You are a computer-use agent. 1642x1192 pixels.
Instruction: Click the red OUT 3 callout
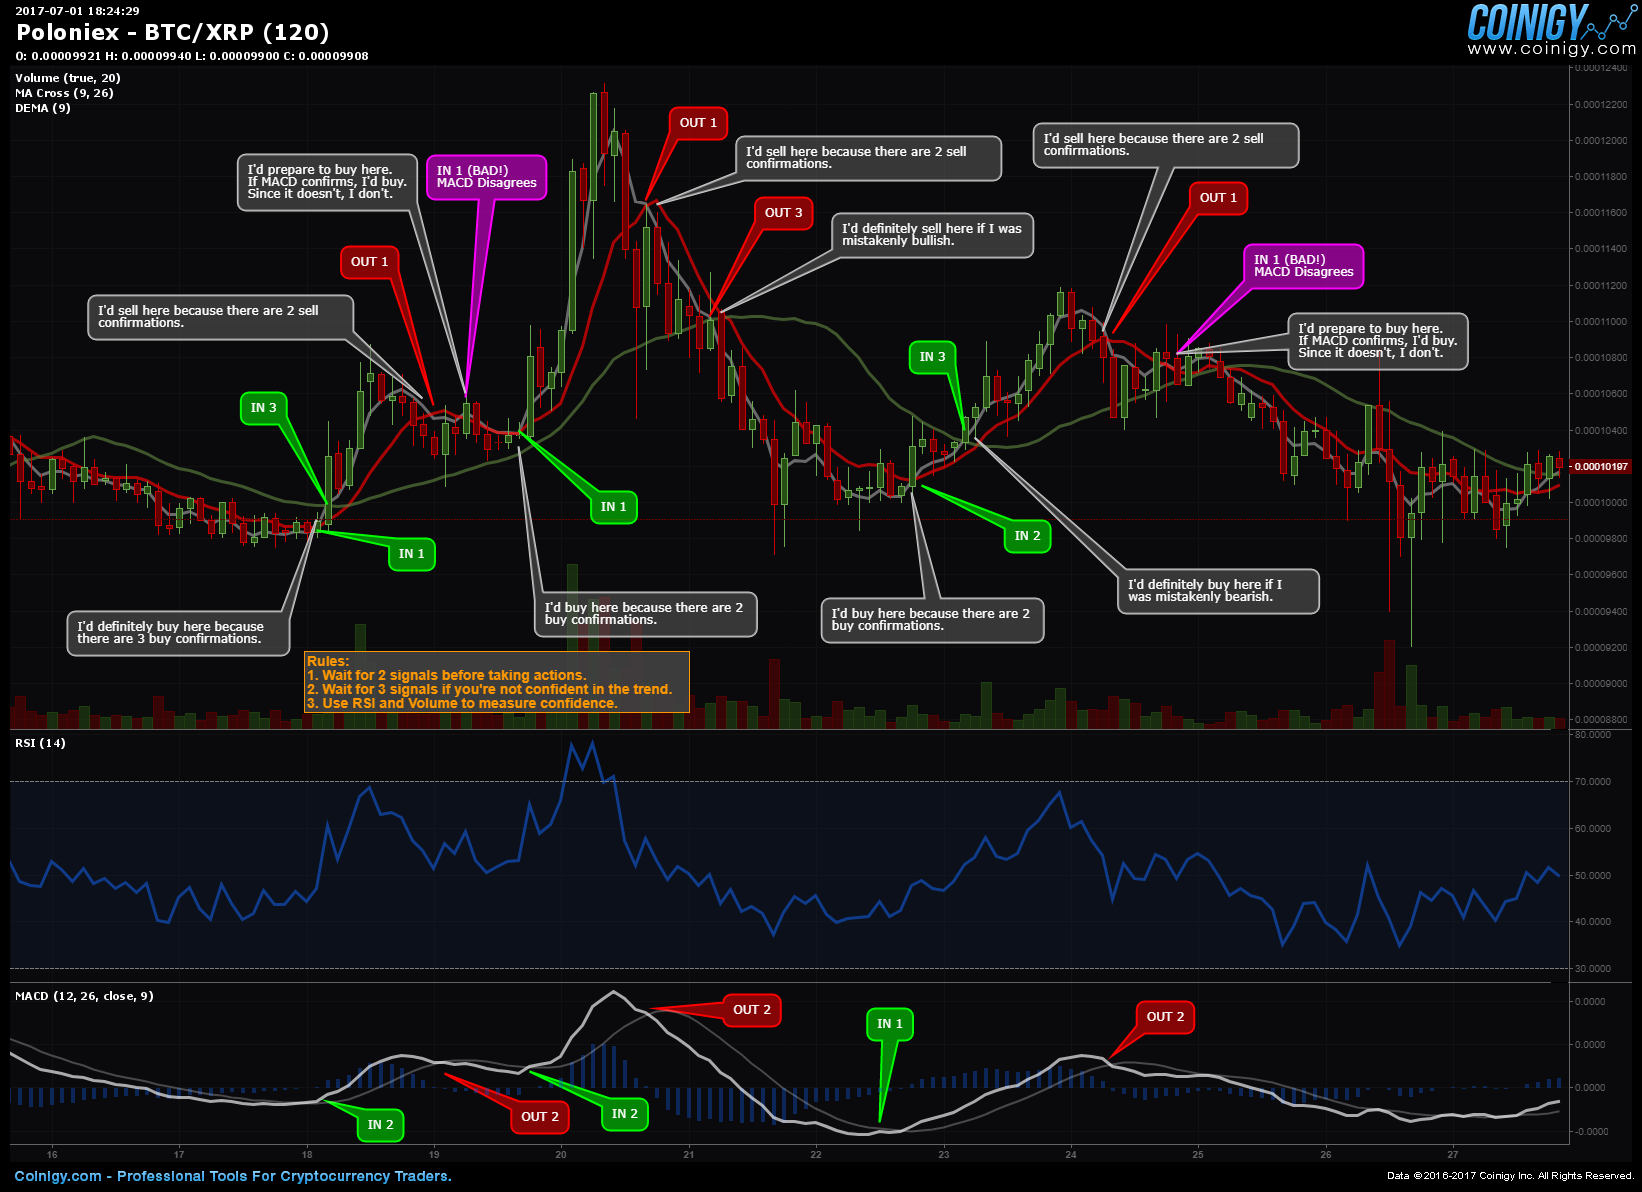click(x=783, y=213)
